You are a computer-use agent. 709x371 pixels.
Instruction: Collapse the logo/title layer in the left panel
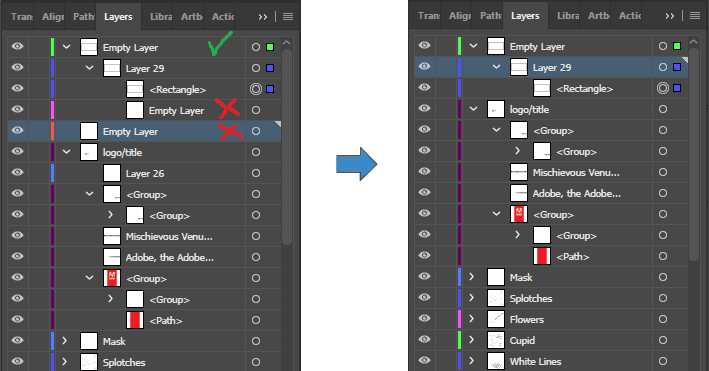[66, 152]
